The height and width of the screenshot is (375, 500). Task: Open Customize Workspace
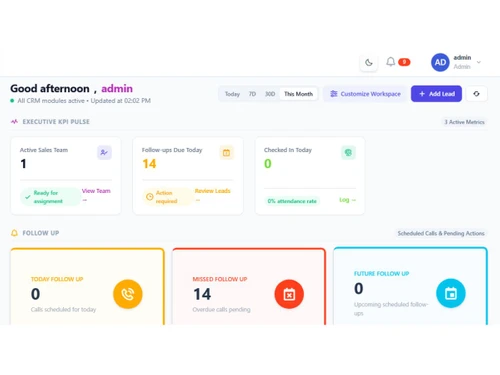(365, 94)
